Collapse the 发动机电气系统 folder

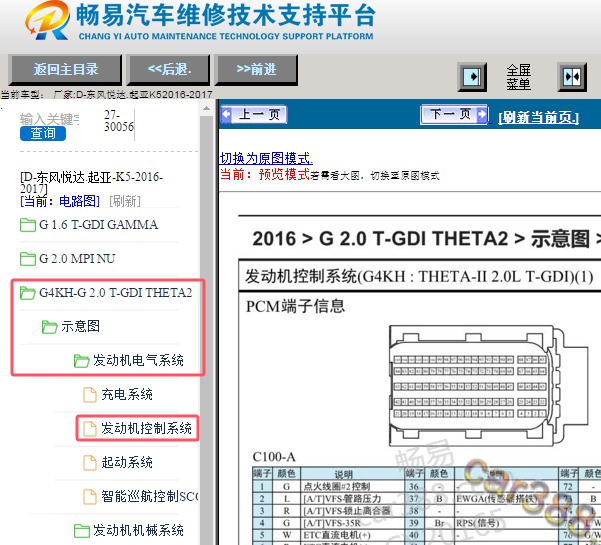pos(138,360)
